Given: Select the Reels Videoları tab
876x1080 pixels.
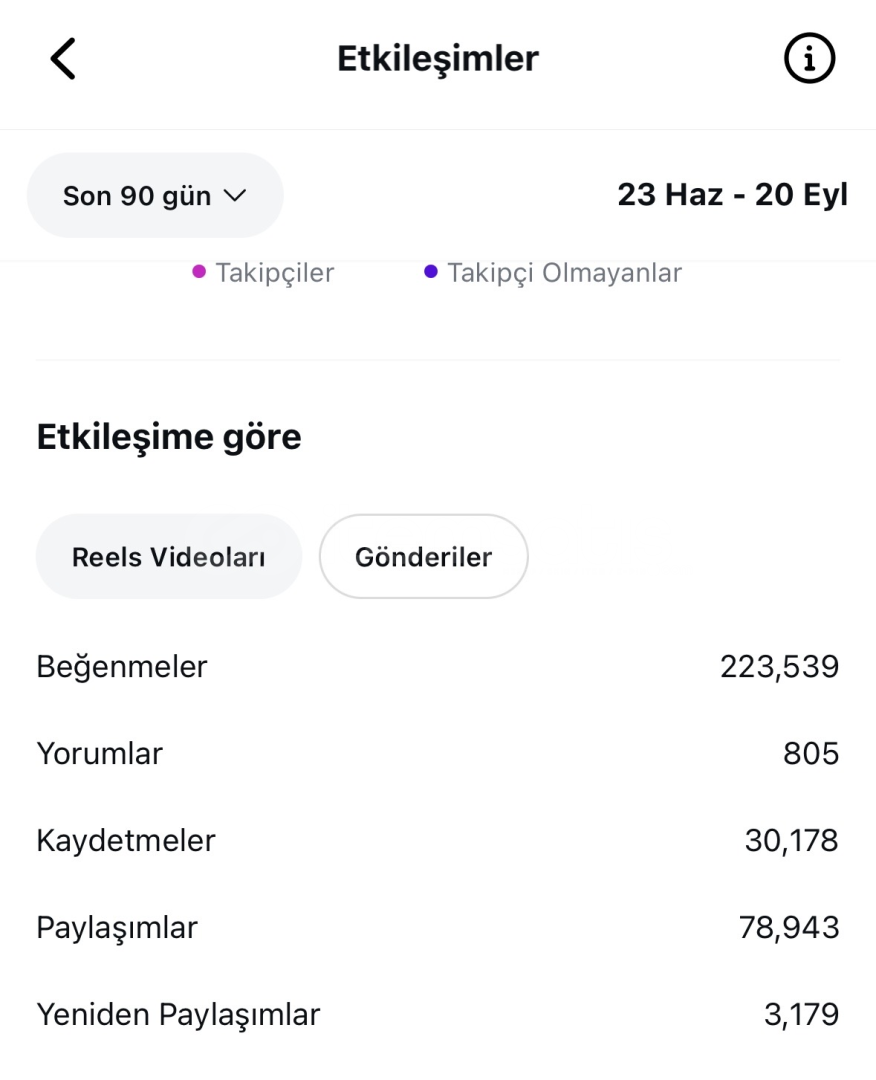Looking at the screenshot, I should point(168,557).
